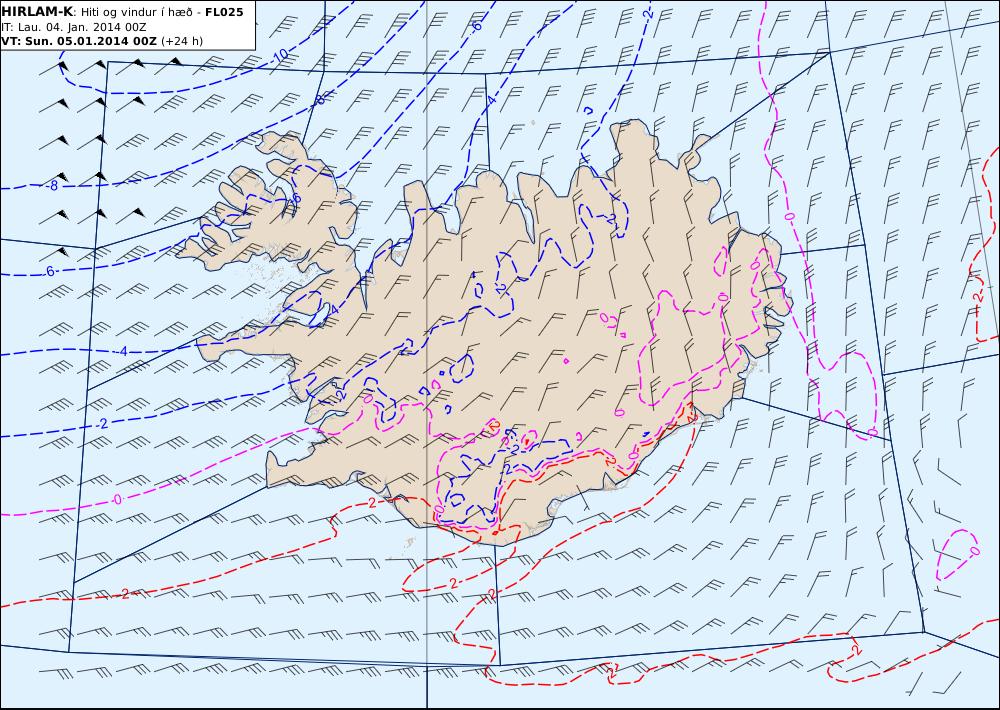The height and width of the screenshot is (710, 1000).
Task: Click the 'IT: Lau. 04. Jan. 2014 00Z' line
Action: click(x=75, y=27)
